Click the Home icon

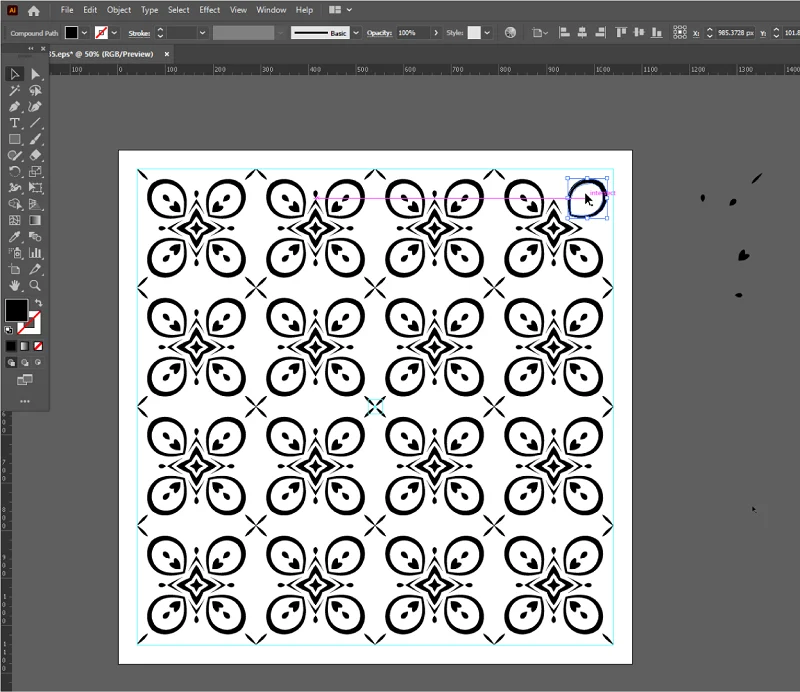(34, 10)
